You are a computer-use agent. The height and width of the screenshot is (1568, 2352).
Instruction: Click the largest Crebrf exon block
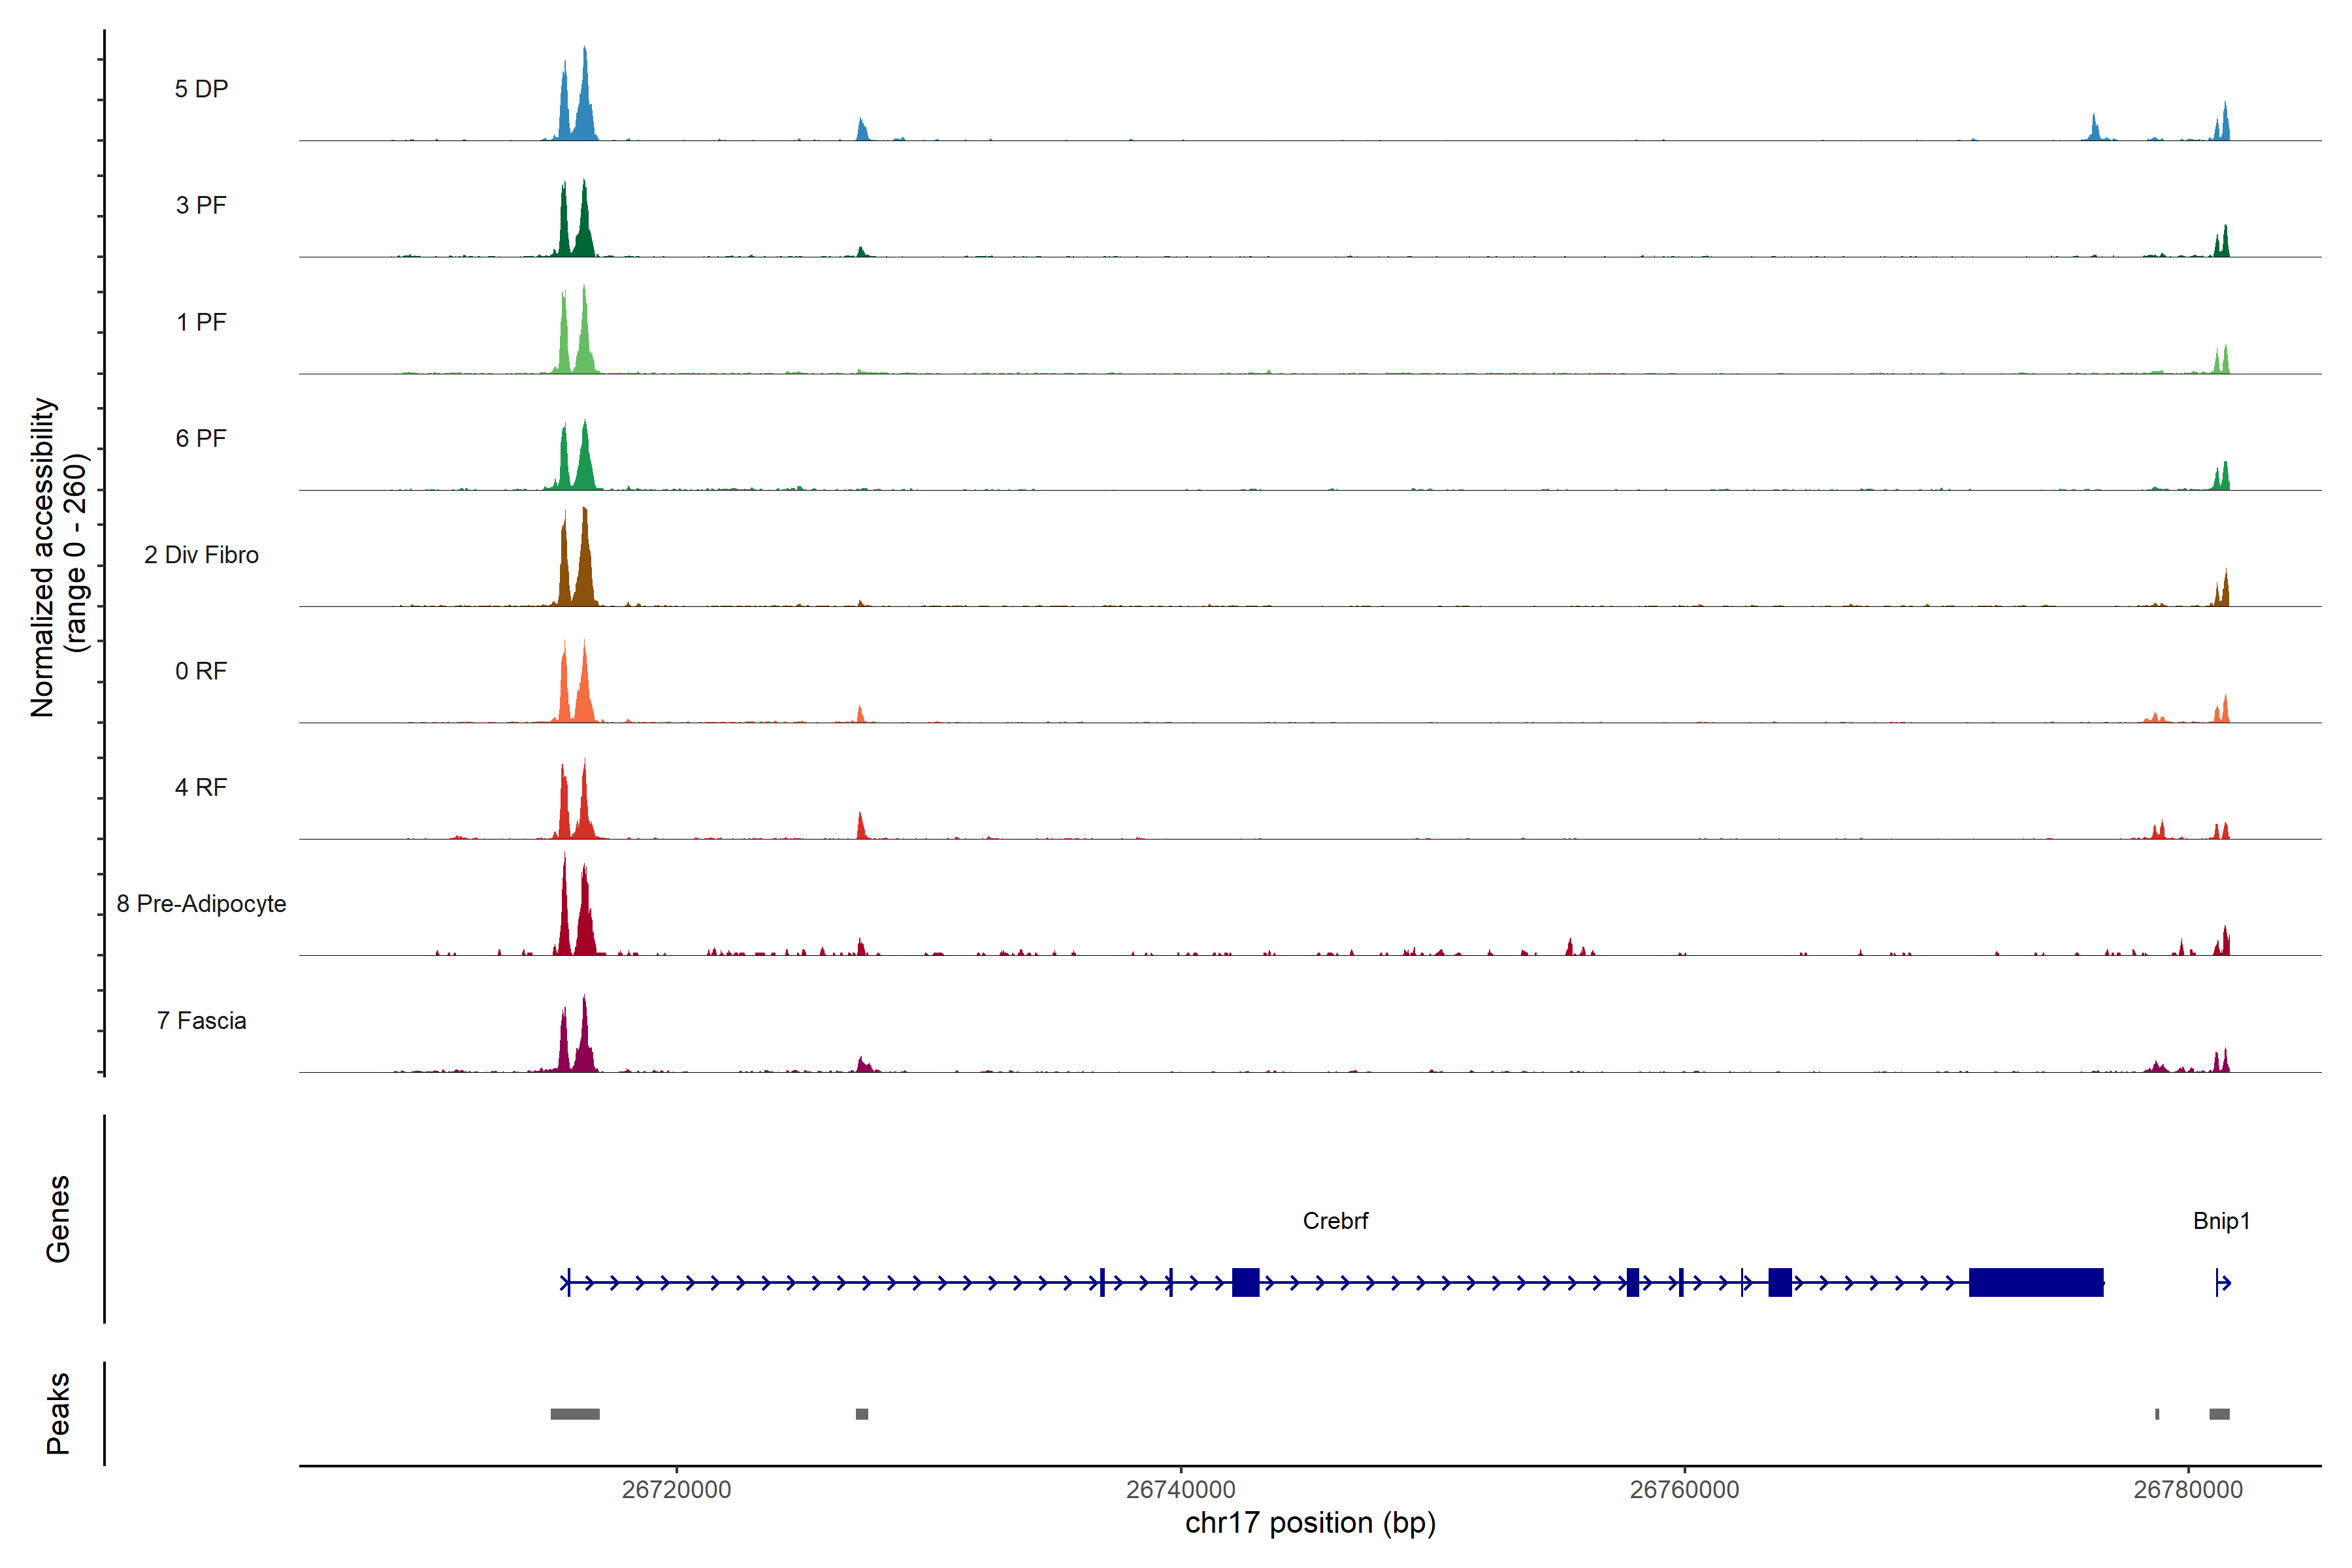click(2036, 1282)
